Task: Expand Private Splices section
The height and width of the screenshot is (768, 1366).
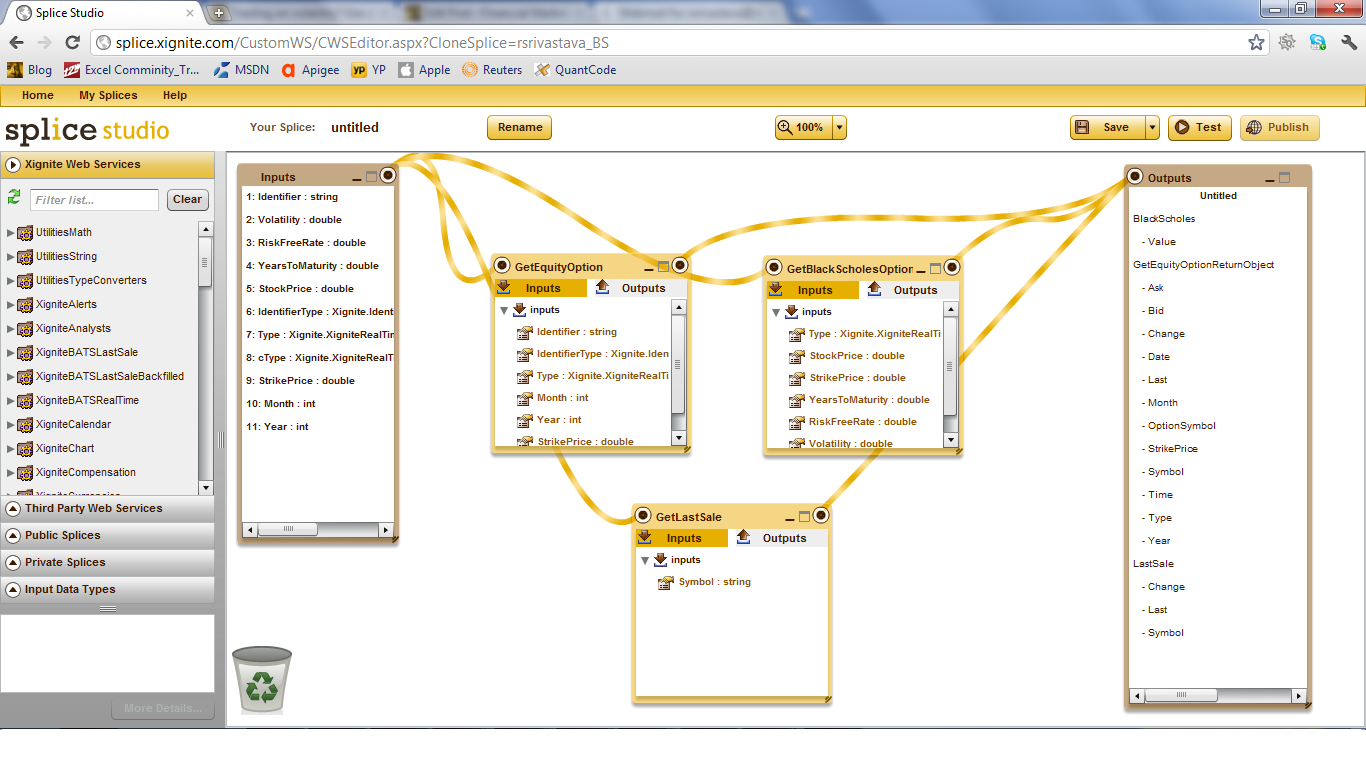Action: (107, 562)
